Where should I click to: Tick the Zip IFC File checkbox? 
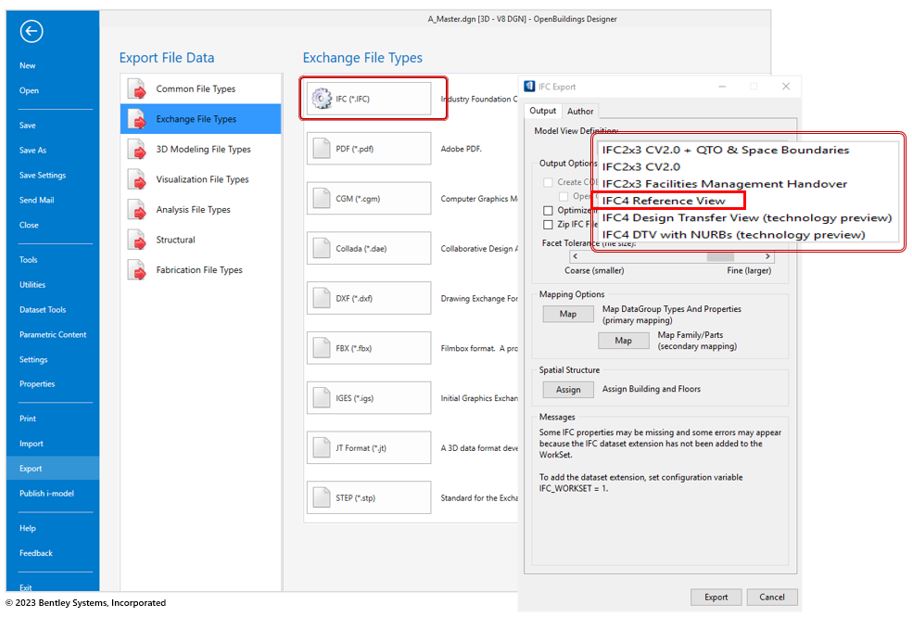pyautogui.click(x=548, y=225)
